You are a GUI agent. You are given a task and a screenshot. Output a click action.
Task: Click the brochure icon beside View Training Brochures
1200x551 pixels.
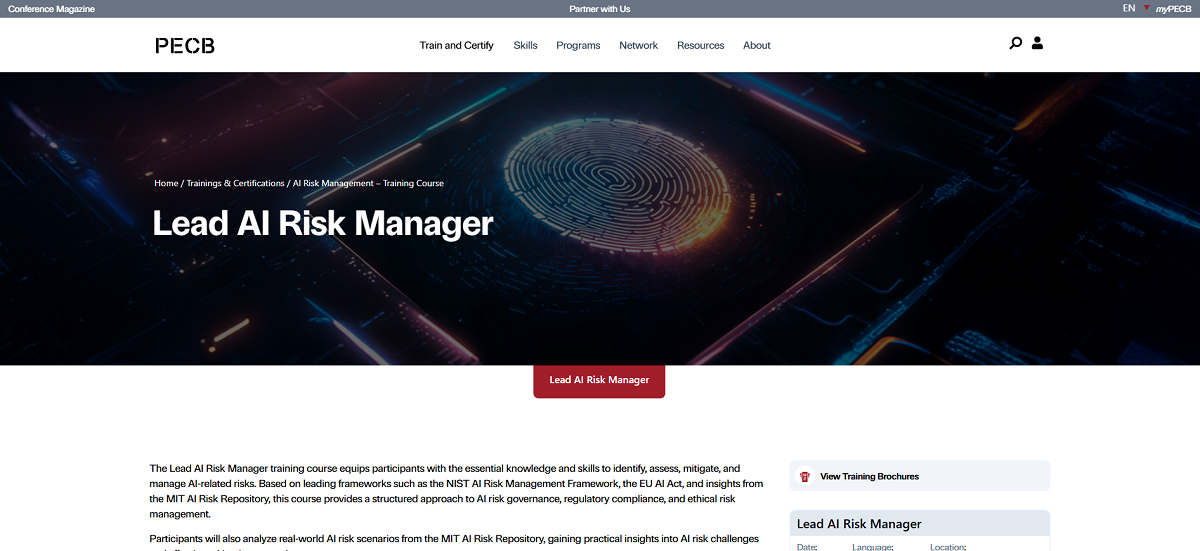(805, 476)
